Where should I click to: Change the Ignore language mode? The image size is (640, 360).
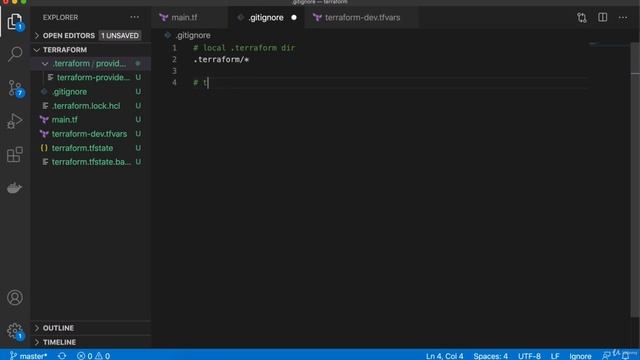(580, 356)
